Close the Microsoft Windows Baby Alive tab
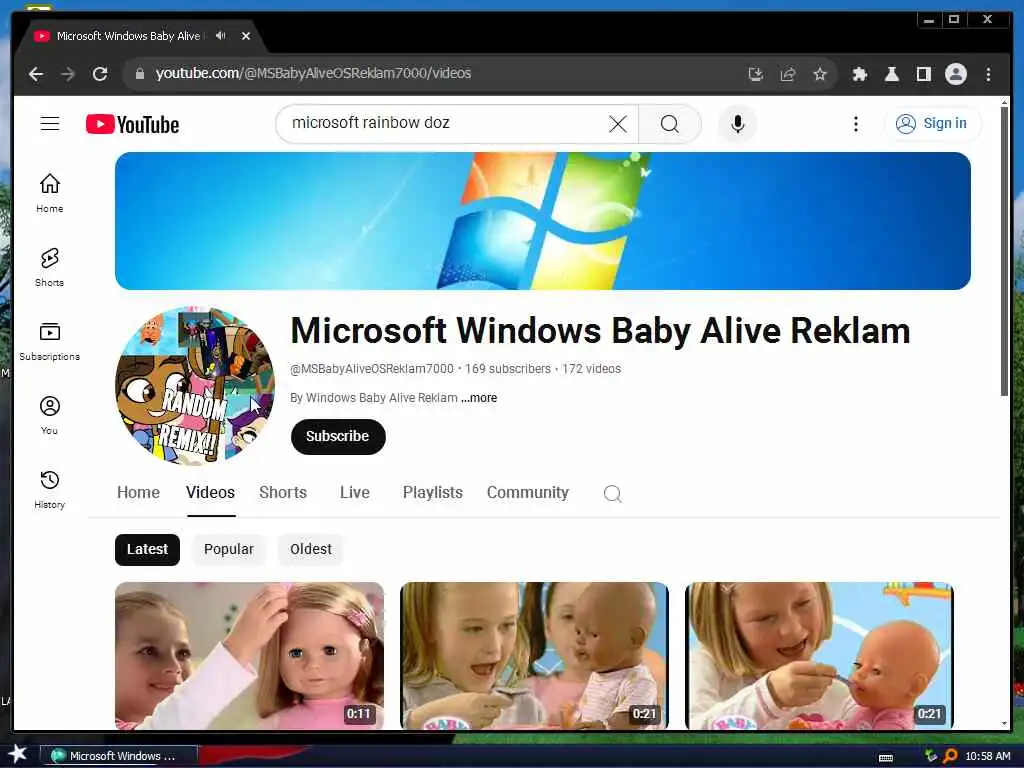Viewport: 1024px width, 768px height. (x=246, y=36)
